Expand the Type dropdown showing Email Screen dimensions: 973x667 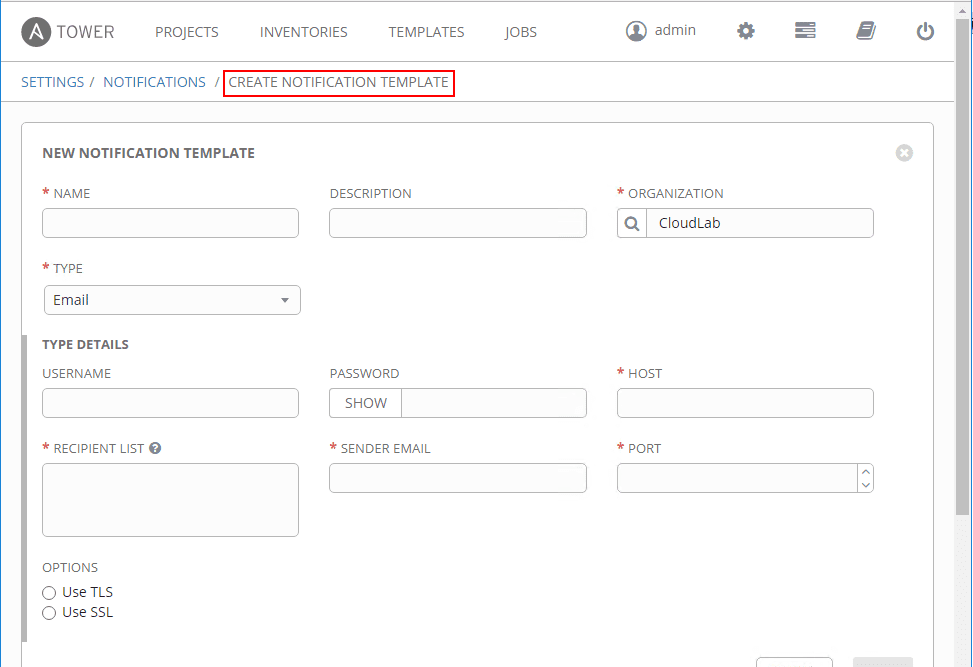172,300
